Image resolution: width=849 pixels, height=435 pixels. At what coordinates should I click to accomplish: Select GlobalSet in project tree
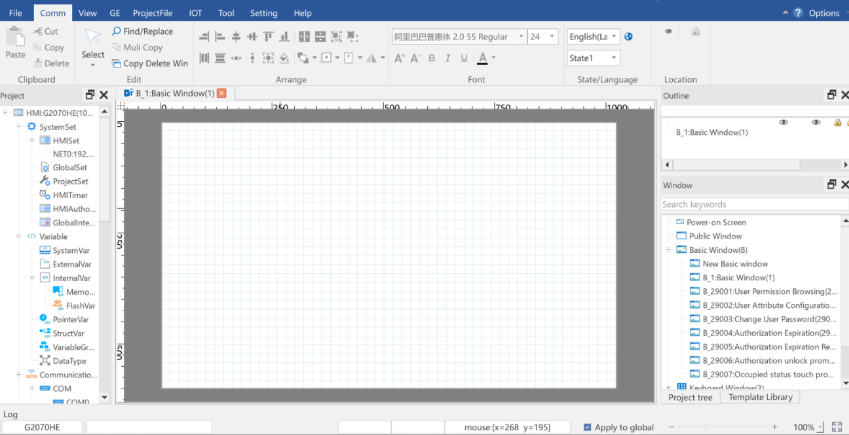point(70,167)
